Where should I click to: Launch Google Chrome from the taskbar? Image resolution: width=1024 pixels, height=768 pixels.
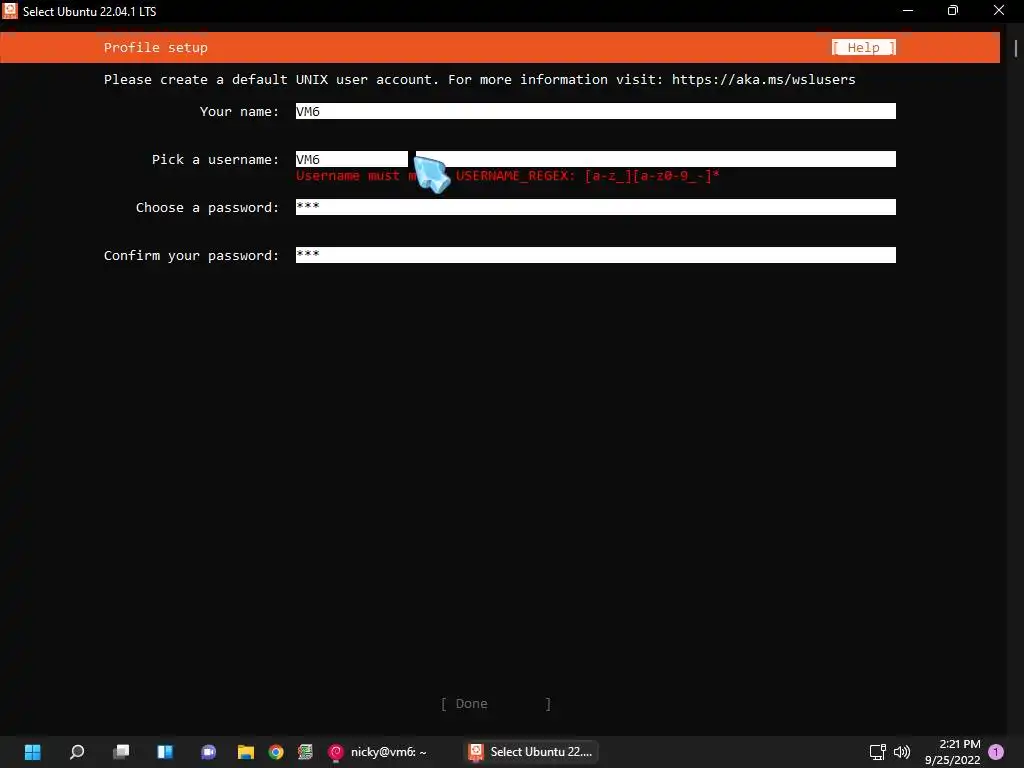pos(276,752)
